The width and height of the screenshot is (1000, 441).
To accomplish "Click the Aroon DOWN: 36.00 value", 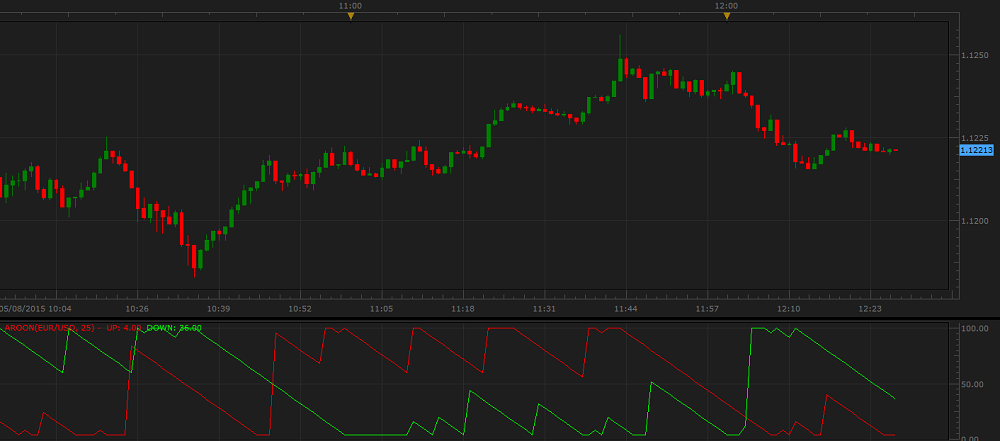I will click(174, 328).
